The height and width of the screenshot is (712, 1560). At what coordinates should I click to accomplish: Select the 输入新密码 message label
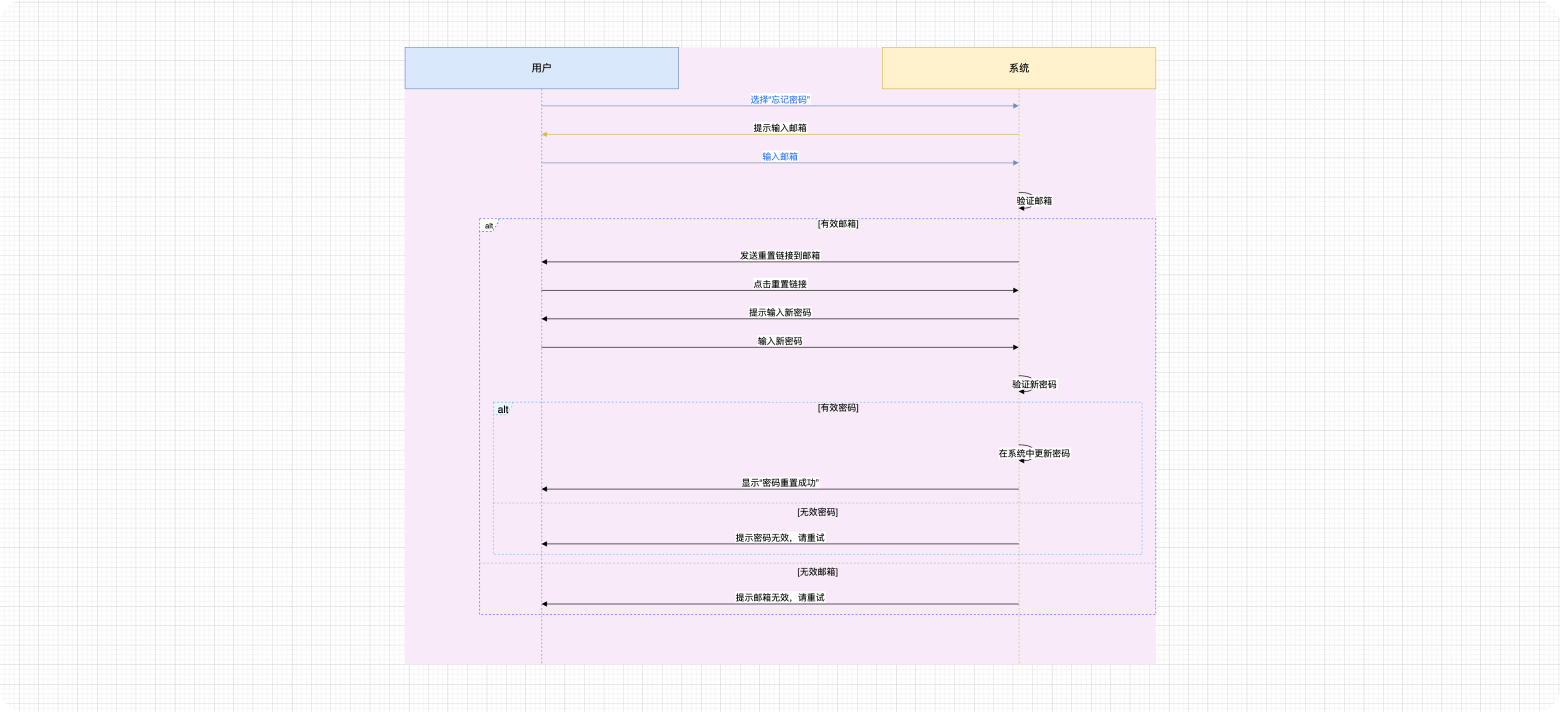point(780,341)
